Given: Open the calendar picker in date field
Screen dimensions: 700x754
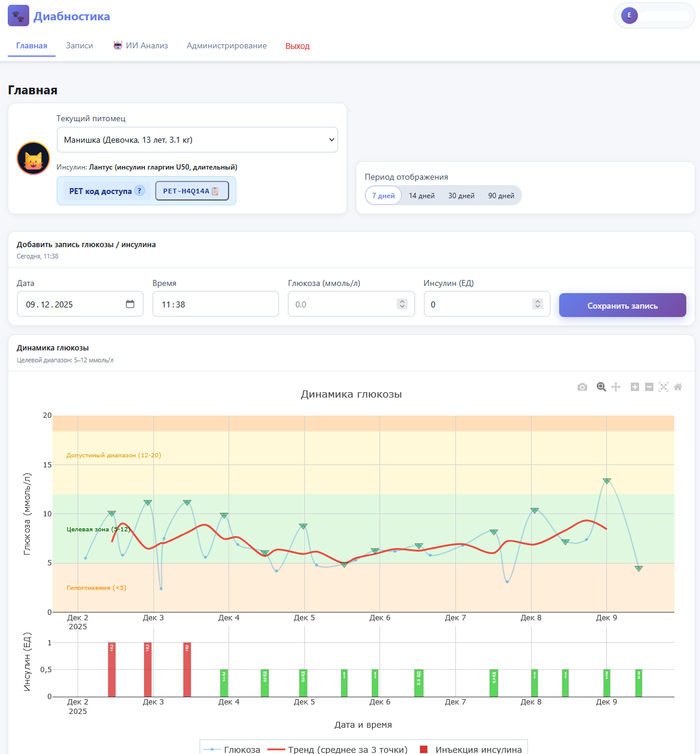Looking at the screenshot, I should [x=130, y=305].
